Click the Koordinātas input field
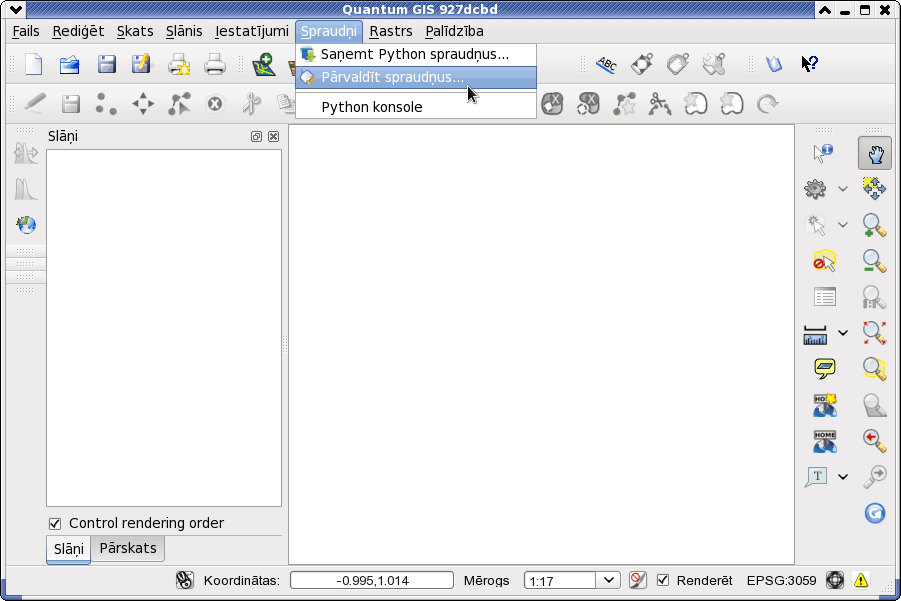The image size is (901, 601). (x=372, y=580)
